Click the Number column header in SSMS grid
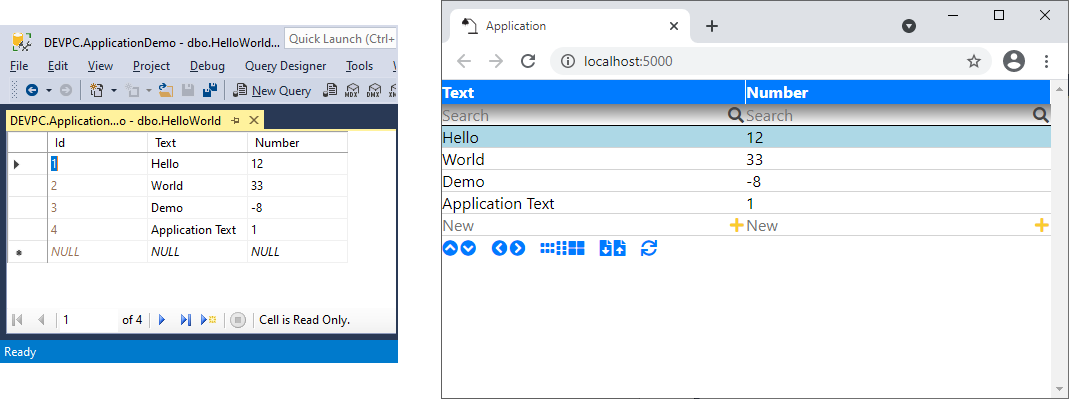The image size is (1069, 399). pyautogui.click(x=297, y=143)
